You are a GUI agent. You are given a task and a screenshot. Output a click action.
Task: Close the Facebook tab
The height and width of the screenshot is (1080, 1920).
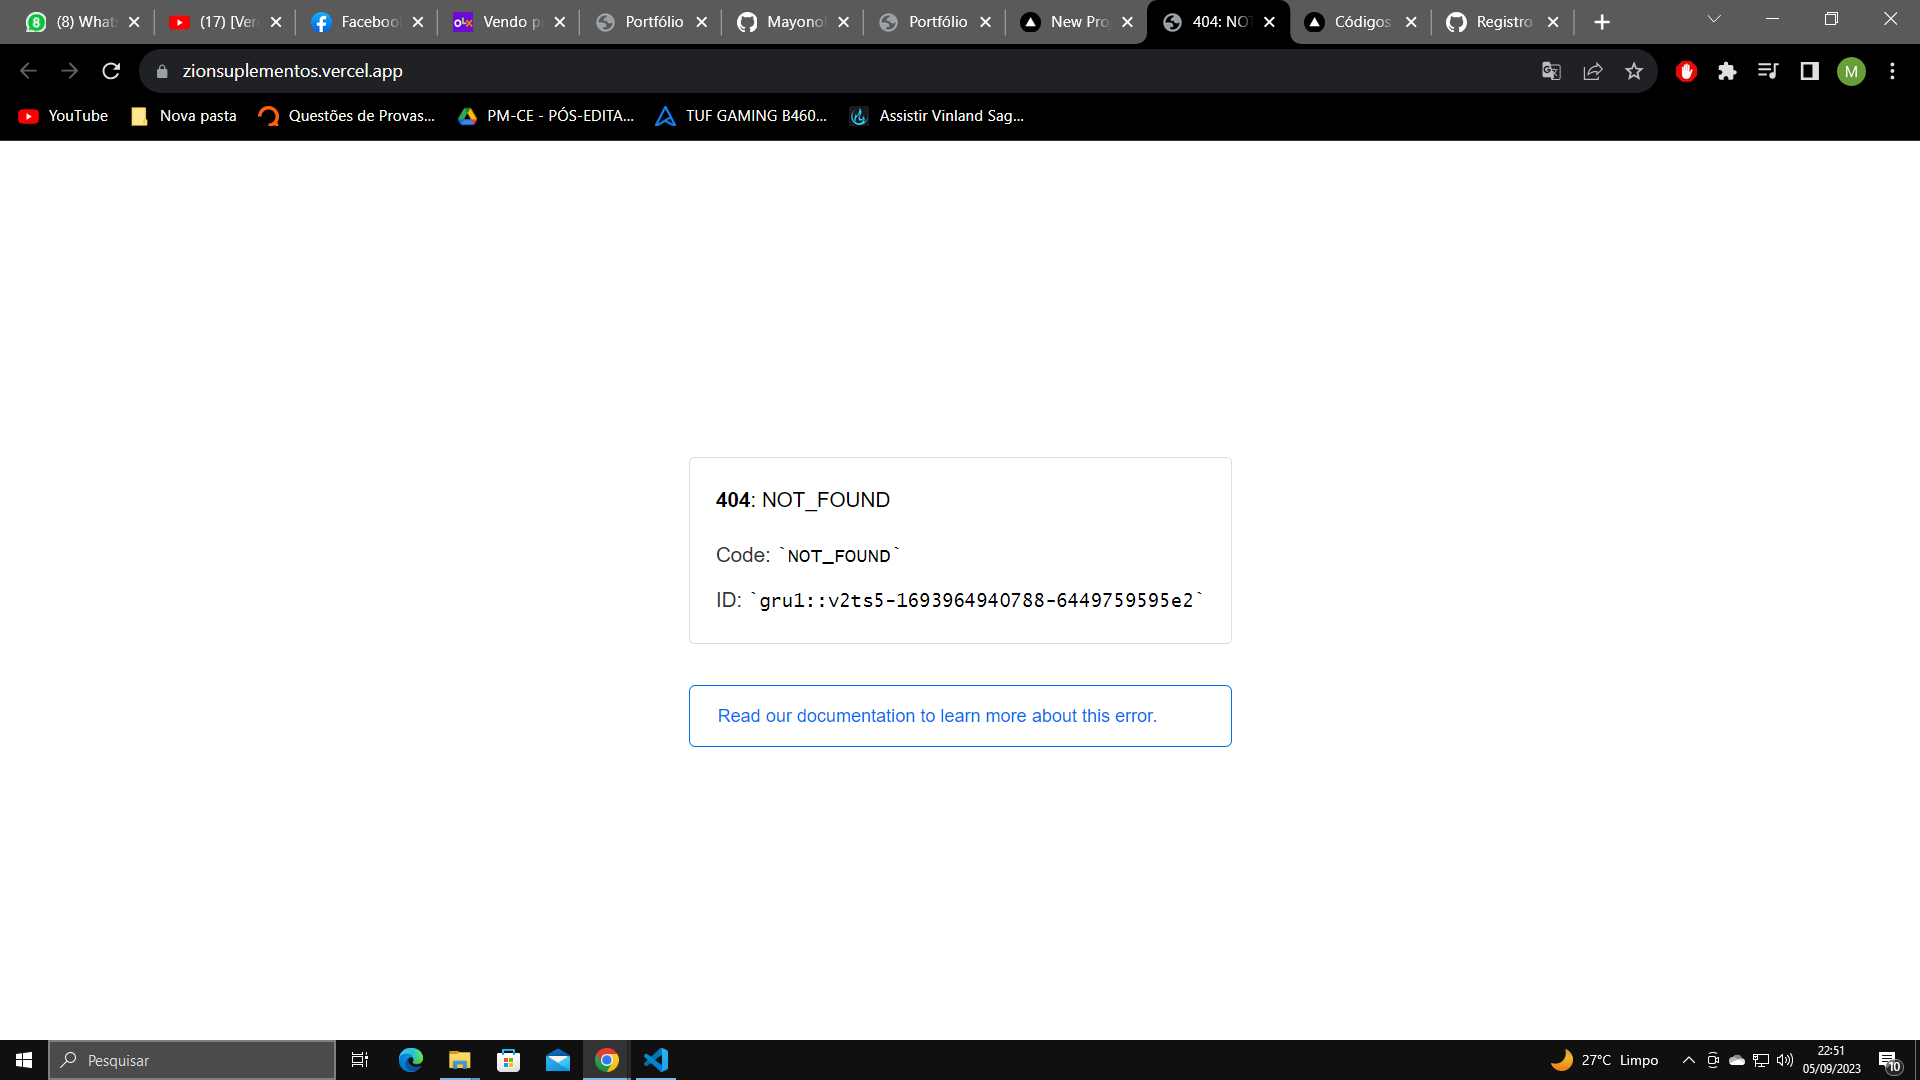point(418,22)
